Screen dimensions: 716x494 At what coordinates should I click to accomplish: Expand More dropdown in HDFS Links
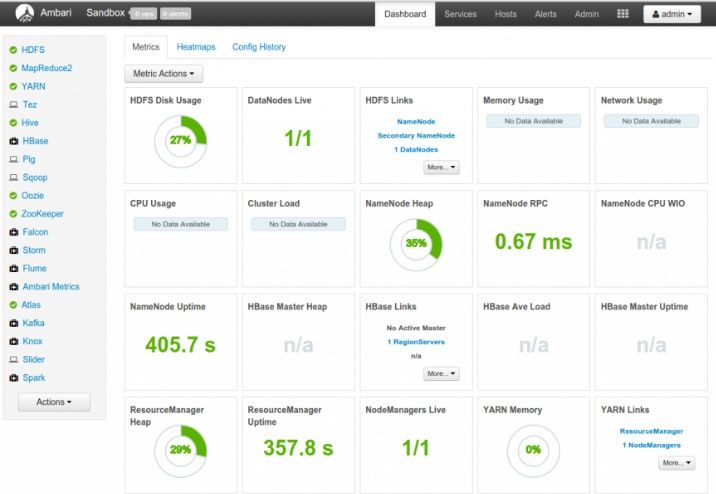pyautogui.click(x=441, y=167)
